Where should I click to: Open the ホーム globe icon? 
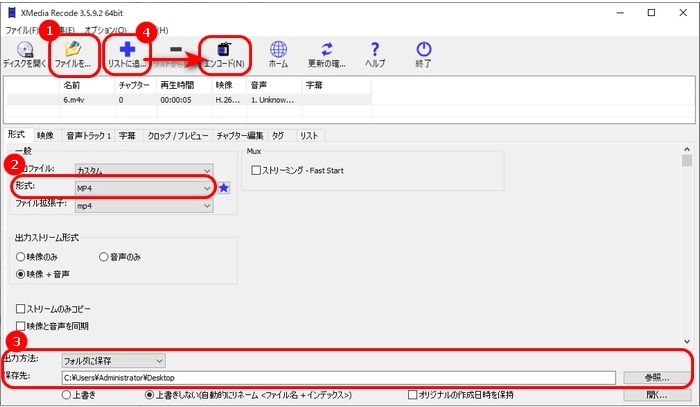pos(278,53)
